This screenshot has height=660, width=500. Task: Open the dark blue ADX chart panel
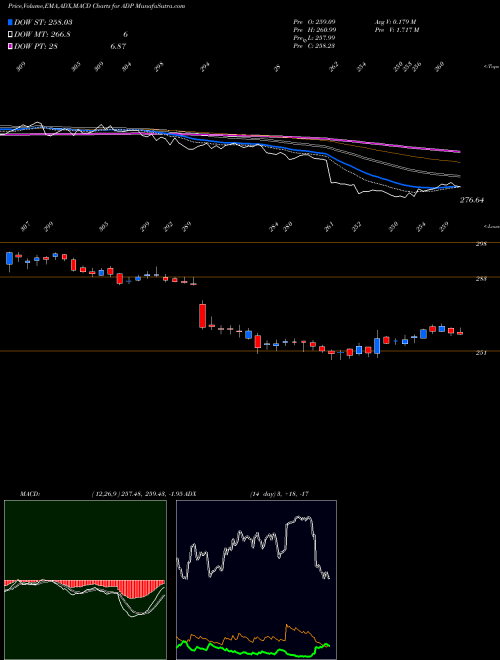256,580
